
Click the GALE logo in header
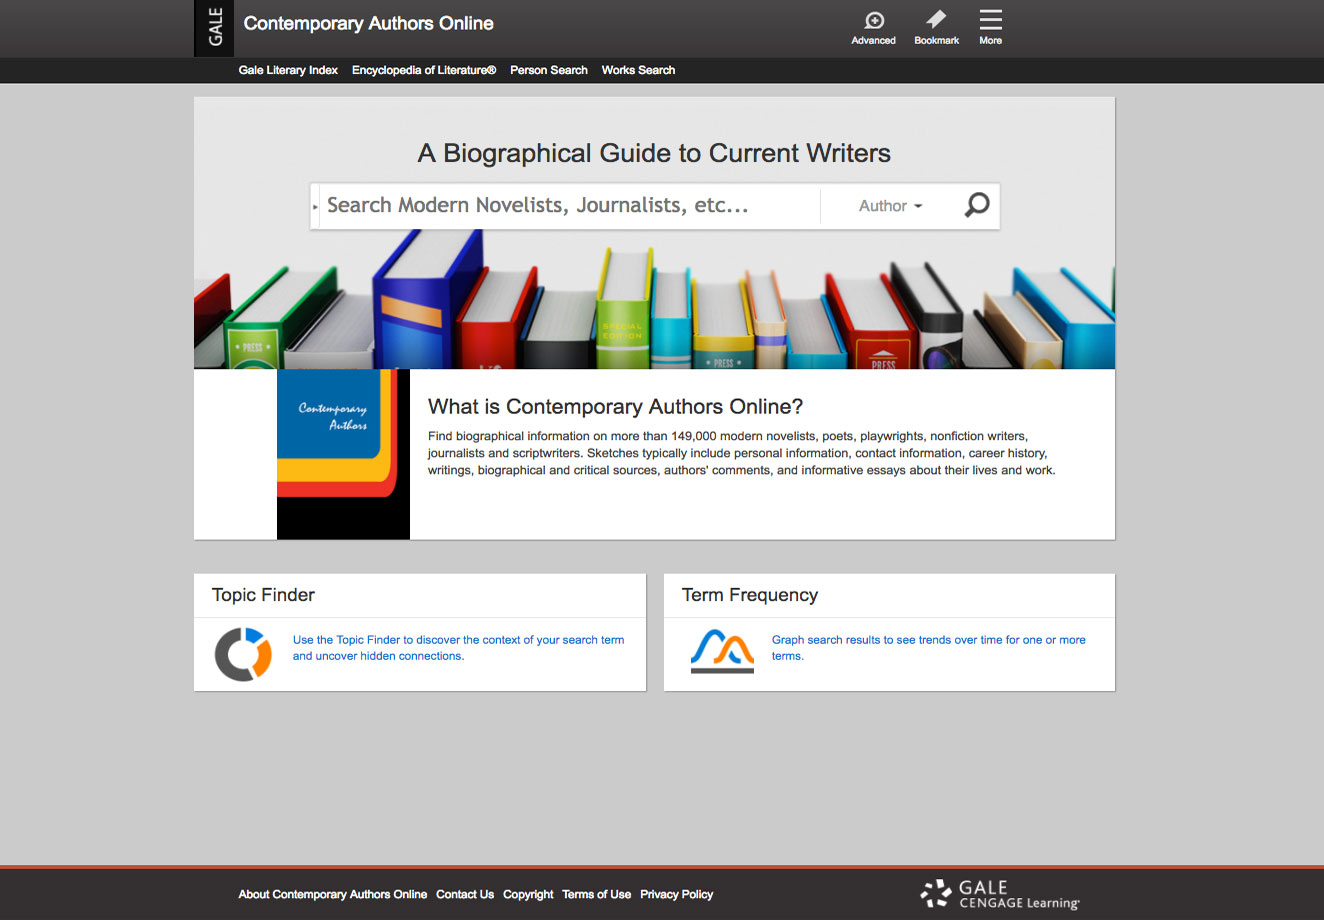214,28
